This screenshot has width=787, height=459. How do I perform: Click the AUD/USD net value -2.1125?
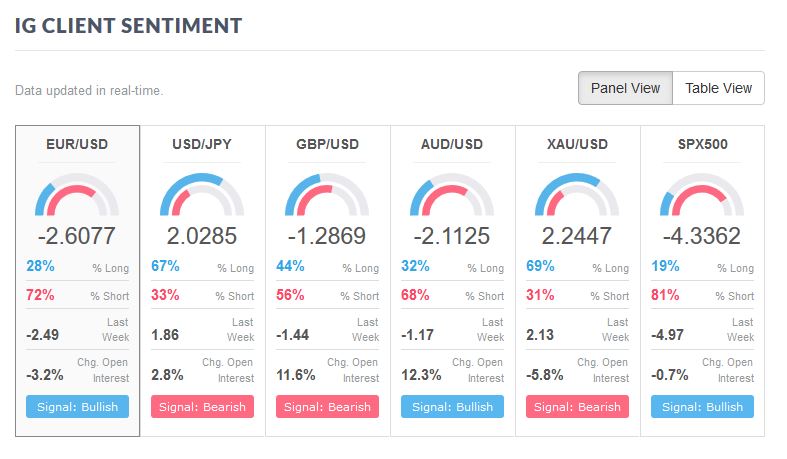coord(452,237)
